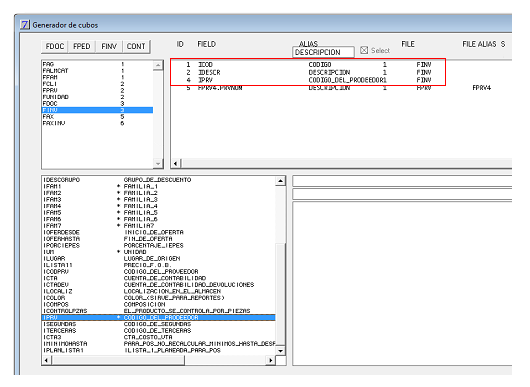Select FDOC row in the file list
The height and width of the screenshot is (387, 530).
(97, 103)
